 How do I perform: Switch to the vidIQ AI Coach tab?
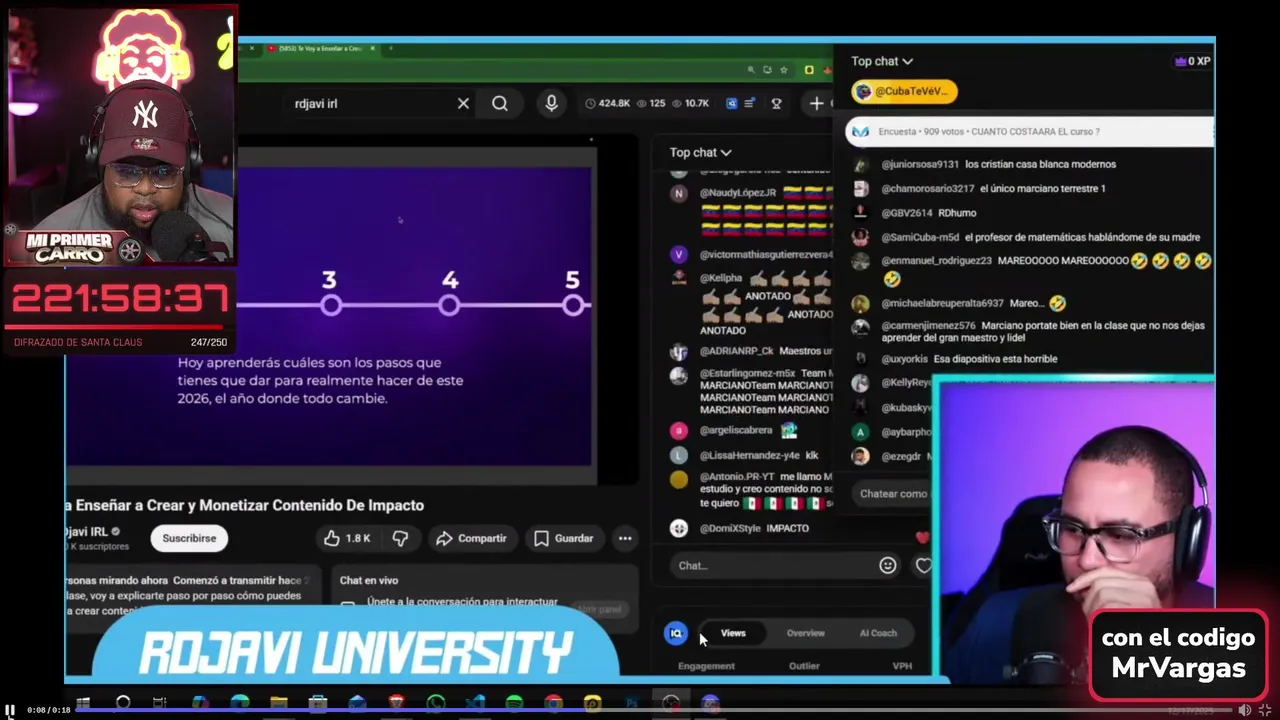coord(878,633)
